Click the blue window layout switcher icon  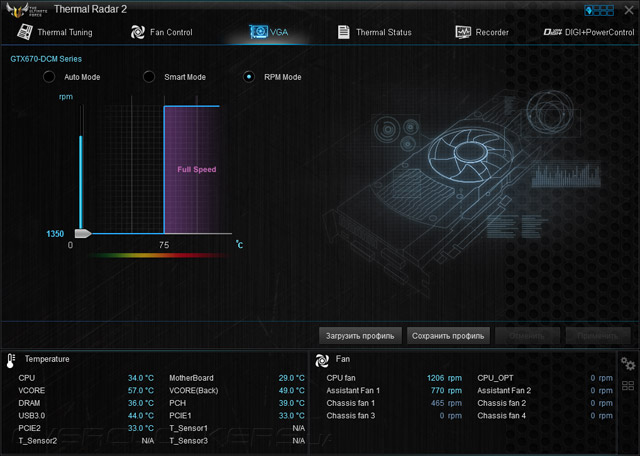[x=599, y=10]
